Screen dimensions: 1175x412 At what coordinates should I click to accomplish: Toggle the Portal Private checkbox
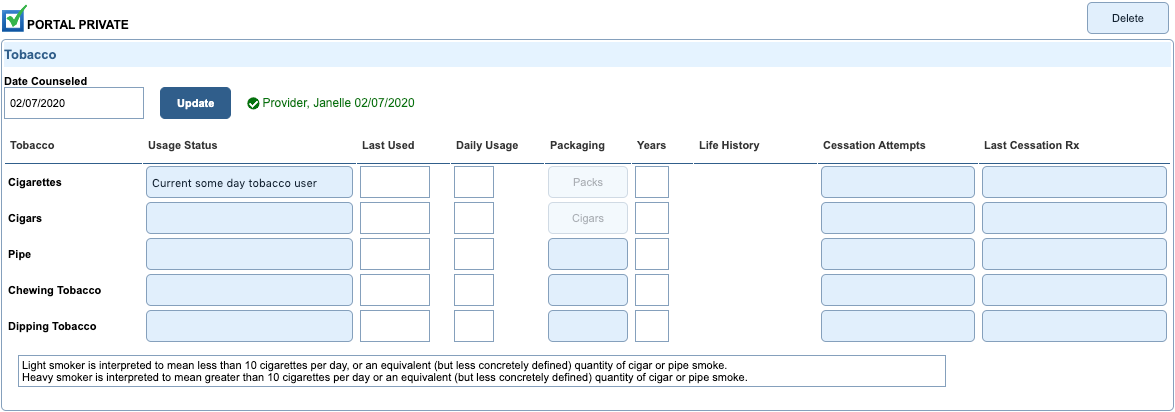pyautogui.click(x=14, y=19)
